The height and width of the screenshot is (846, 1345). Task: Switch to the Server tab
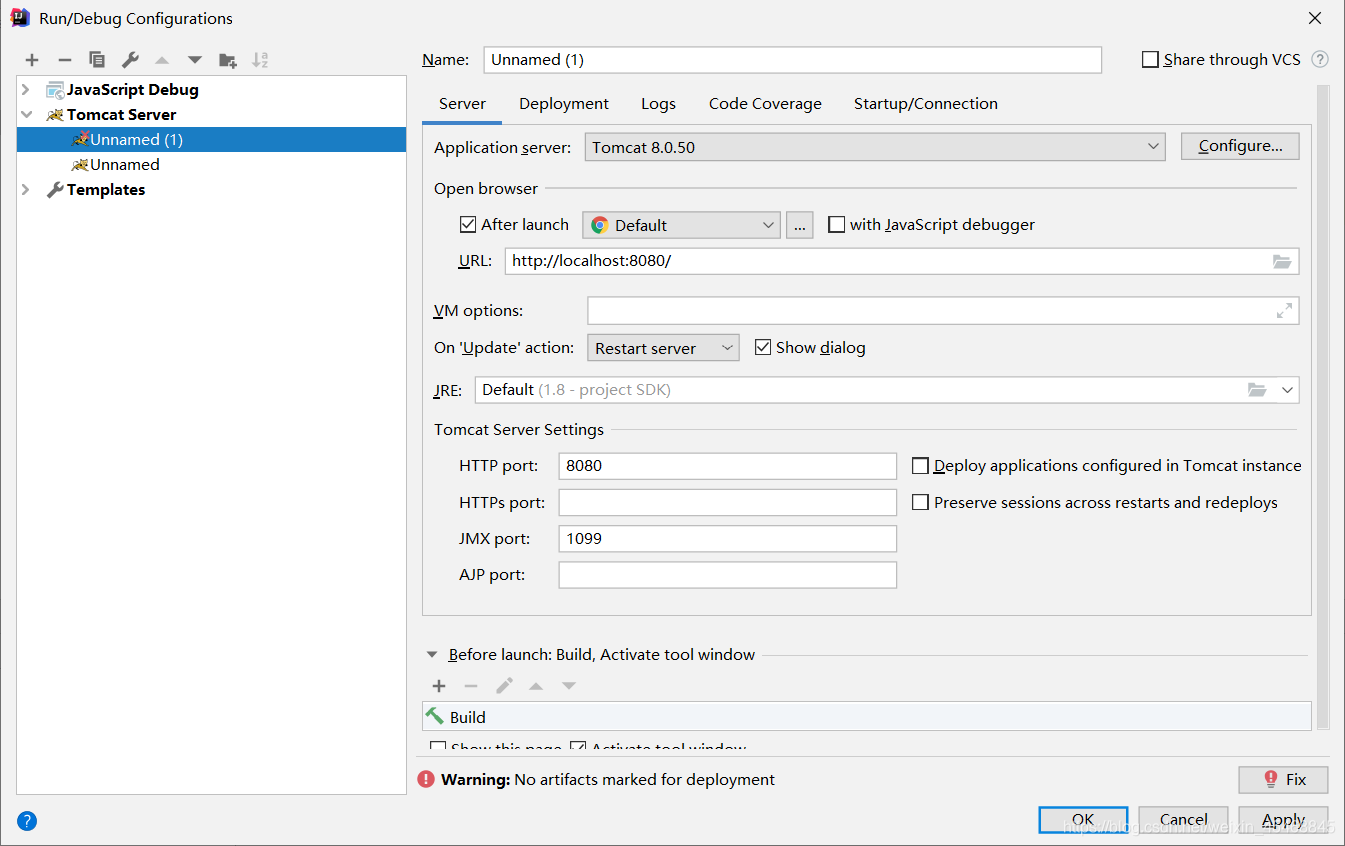point(462,104)
